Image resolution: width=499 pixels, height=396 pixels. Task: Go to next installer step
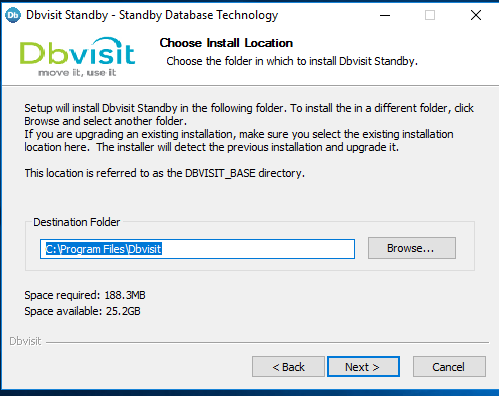[363, 367]
